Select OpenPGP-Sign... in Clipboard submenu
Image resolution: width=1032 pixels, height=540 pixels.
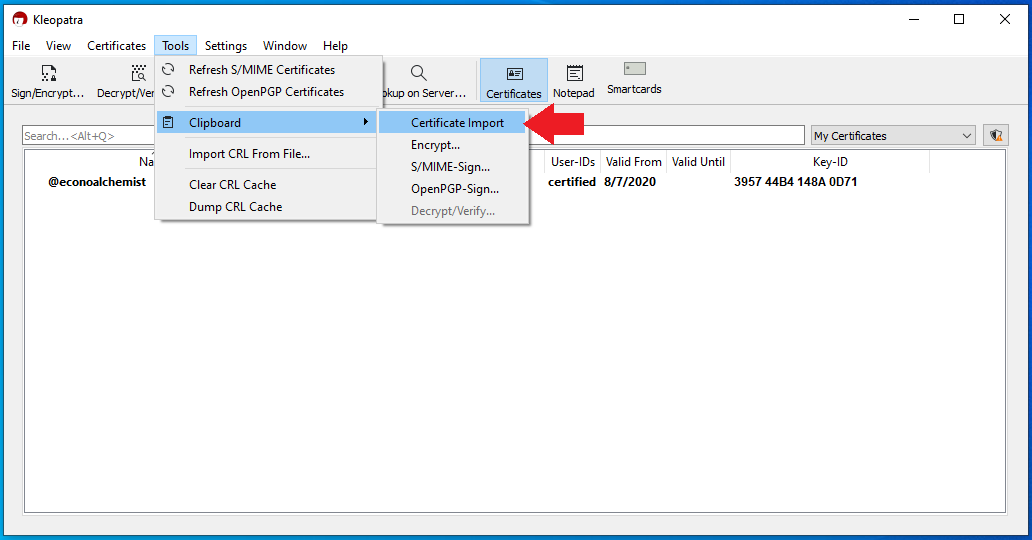point(452,188)
